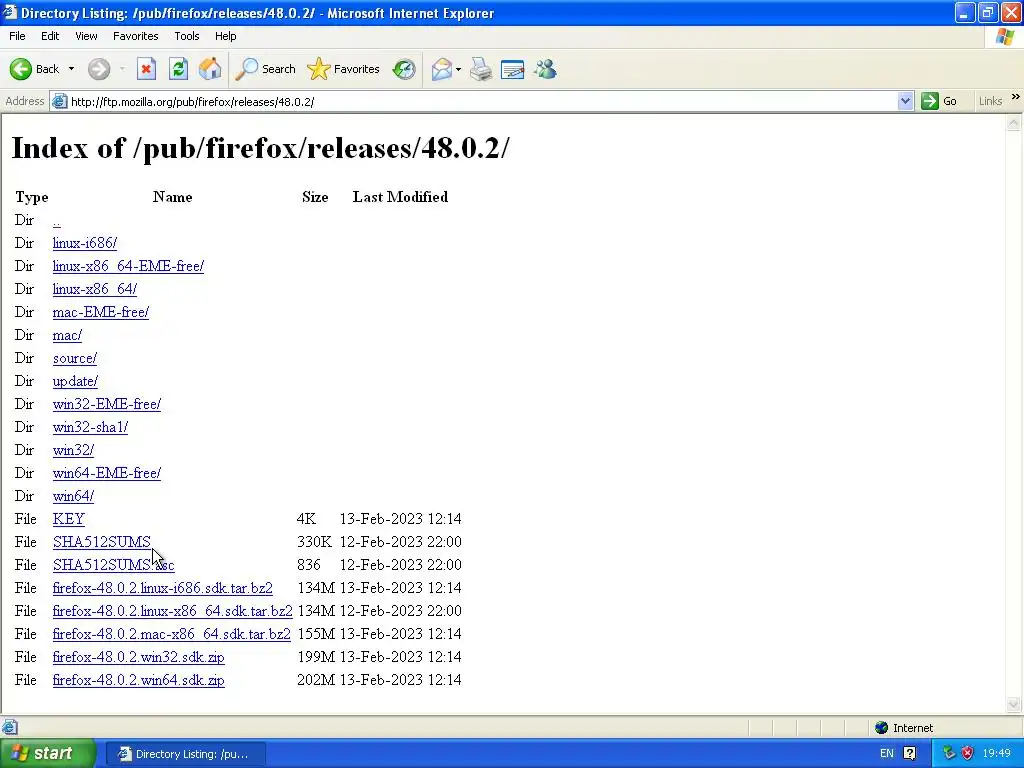Open the source/ directory link
Image resolution: width=1024 pixels, height=768 pixels.
pos(74,358)
